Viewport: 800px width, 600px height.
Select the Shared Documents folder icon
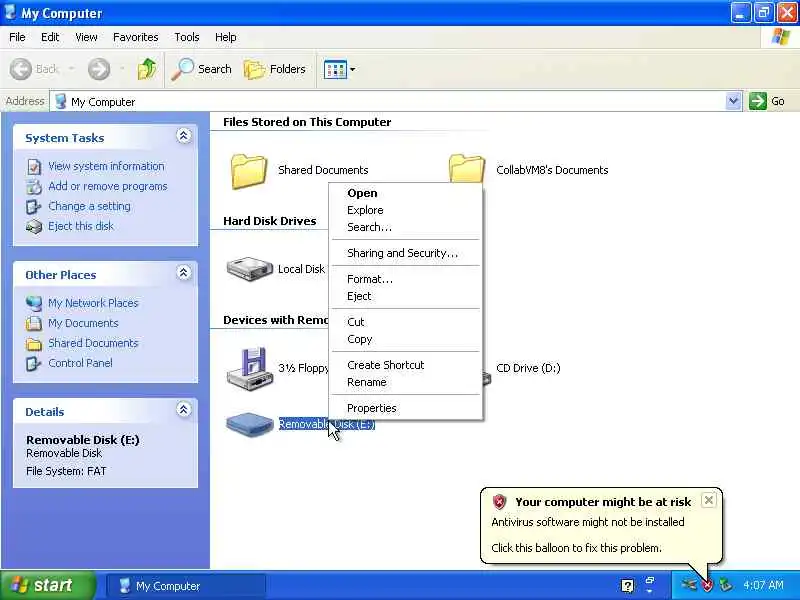click(249, 171)
